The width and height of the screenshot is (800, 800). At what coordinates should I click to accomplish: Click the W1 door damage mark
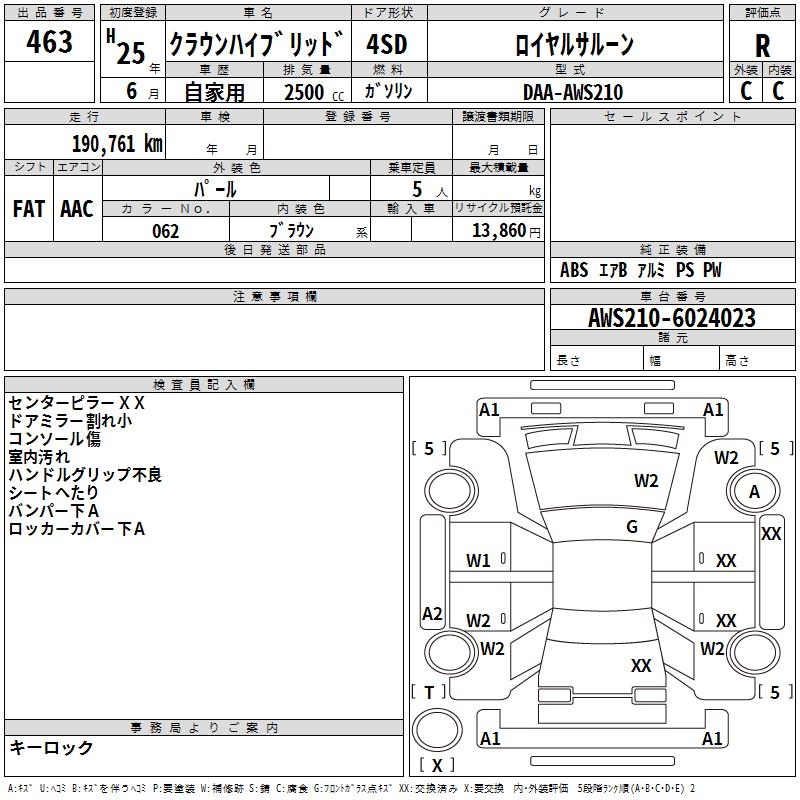(x=479, y=561)
